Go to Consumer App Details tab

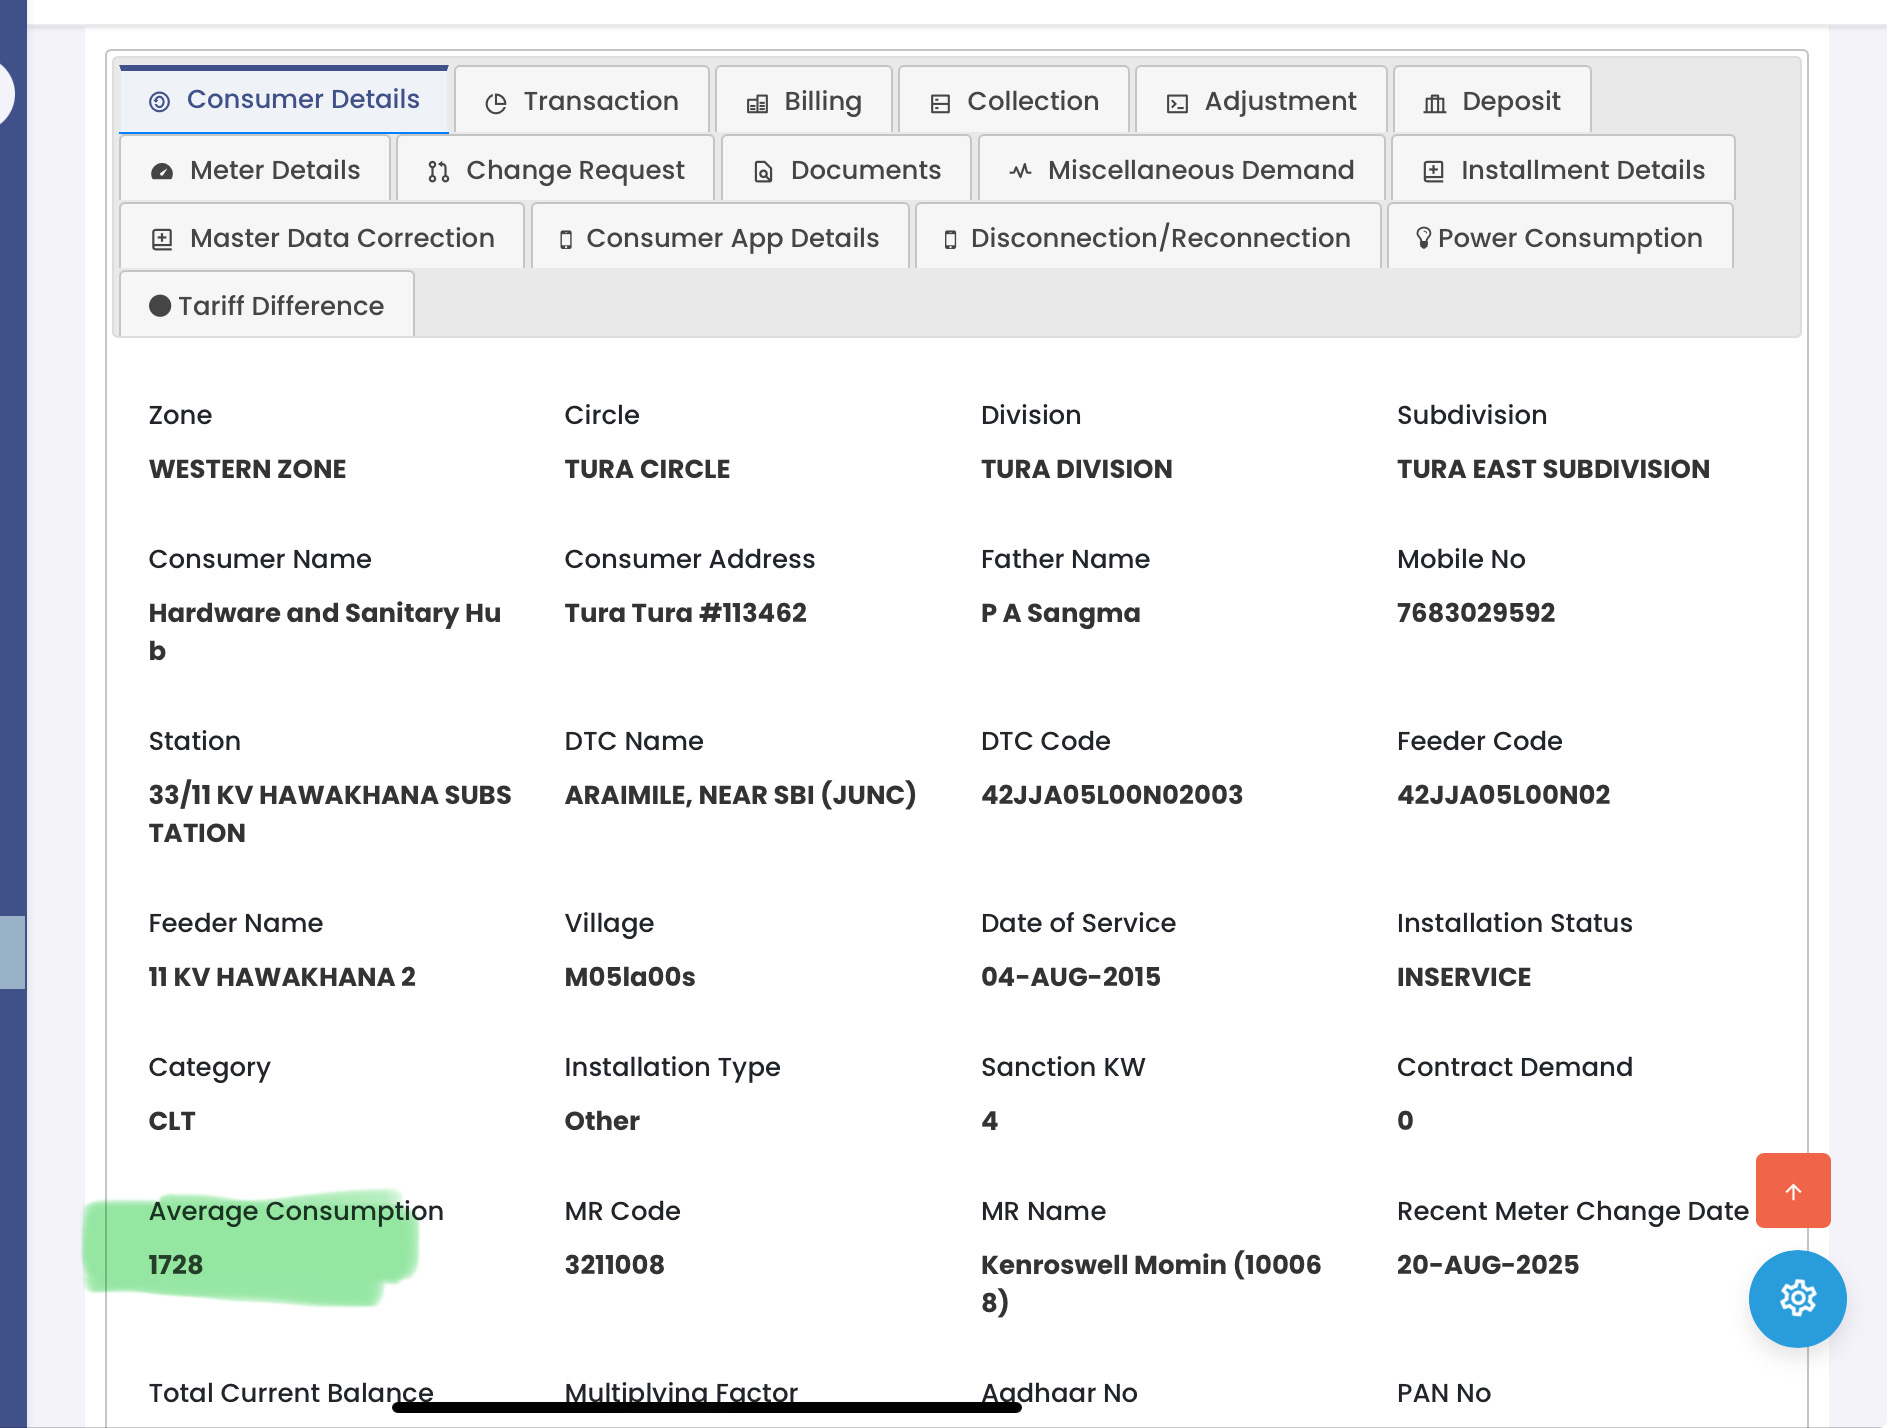(x=720, y=238)
